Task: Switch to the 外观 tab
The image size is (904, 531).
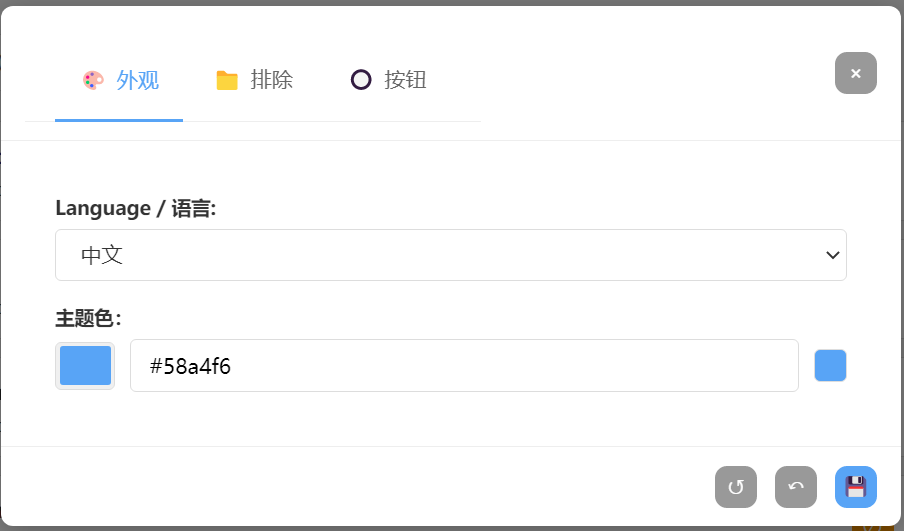Action: coord(137,81)
